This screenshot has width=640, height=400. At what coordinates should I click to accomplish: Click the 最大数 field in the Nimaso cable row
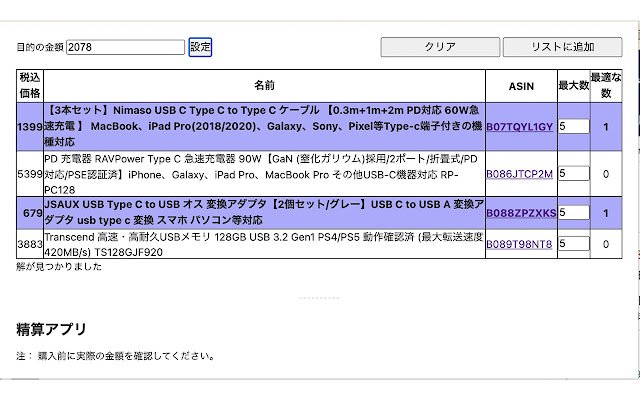coord(574,127)
